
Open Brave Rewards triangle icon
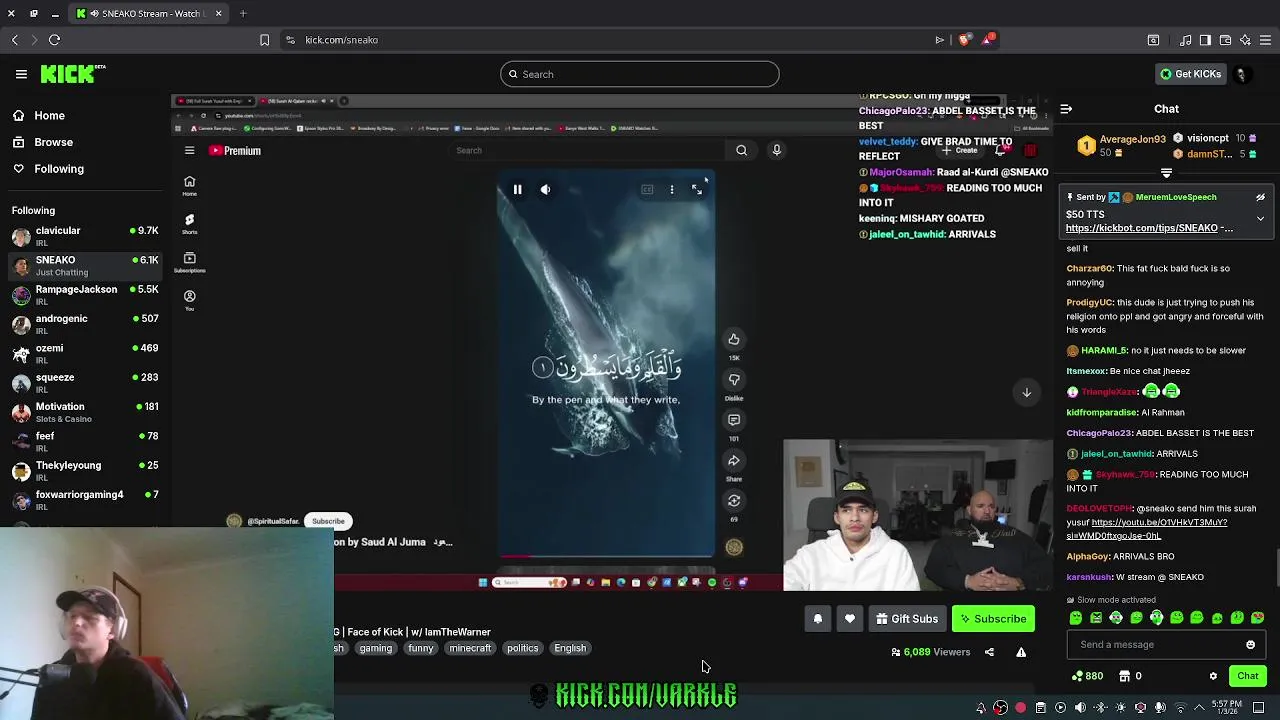coord(988,40)
